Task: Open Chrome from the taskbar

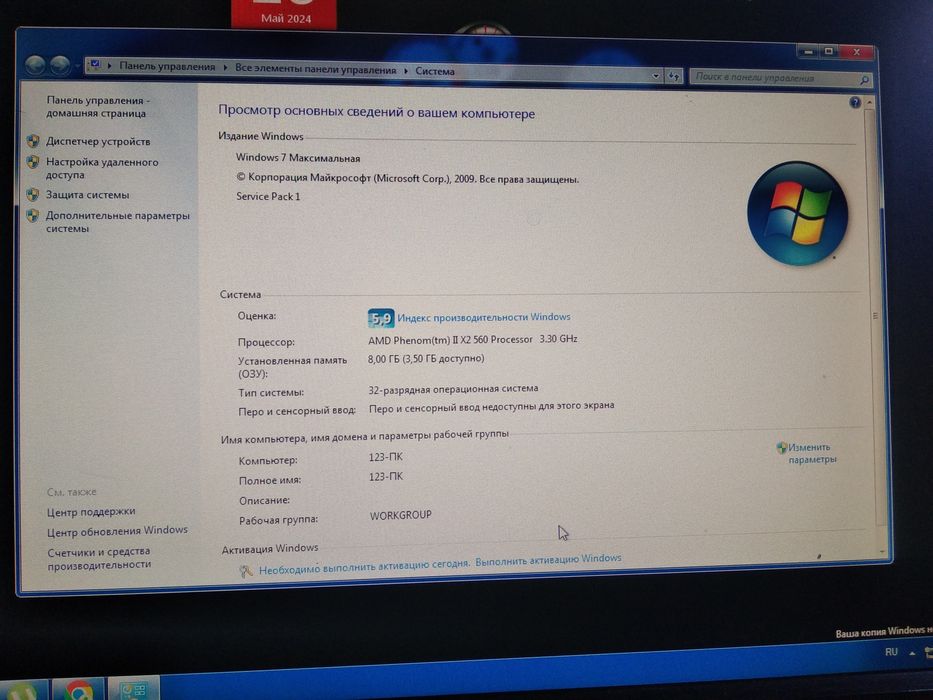Action: [79, 690]
